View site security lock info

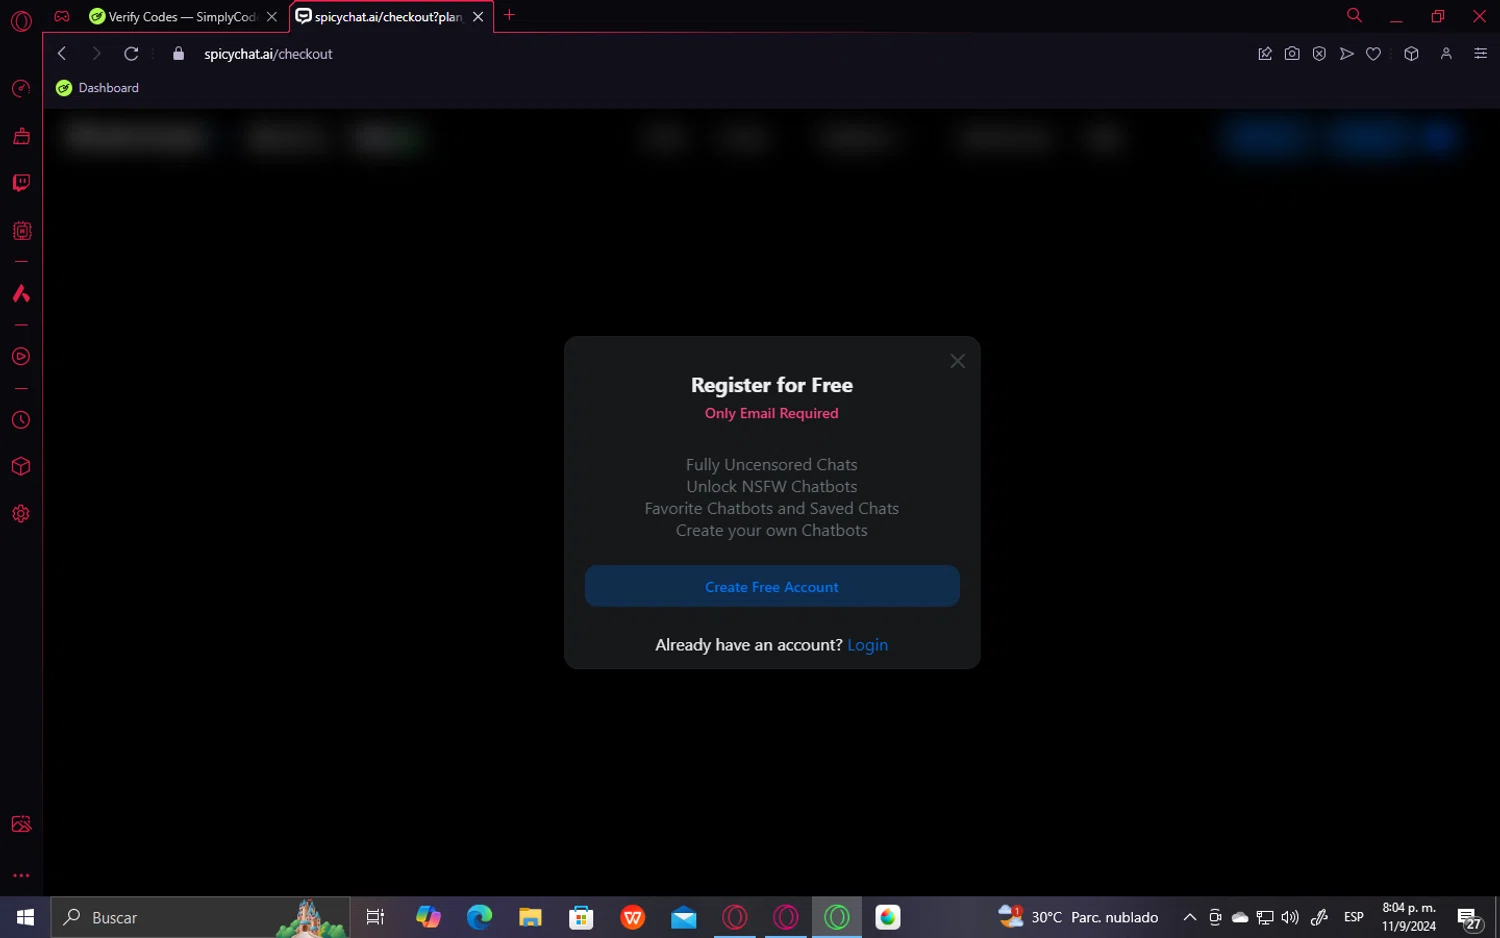coord(178,54)
